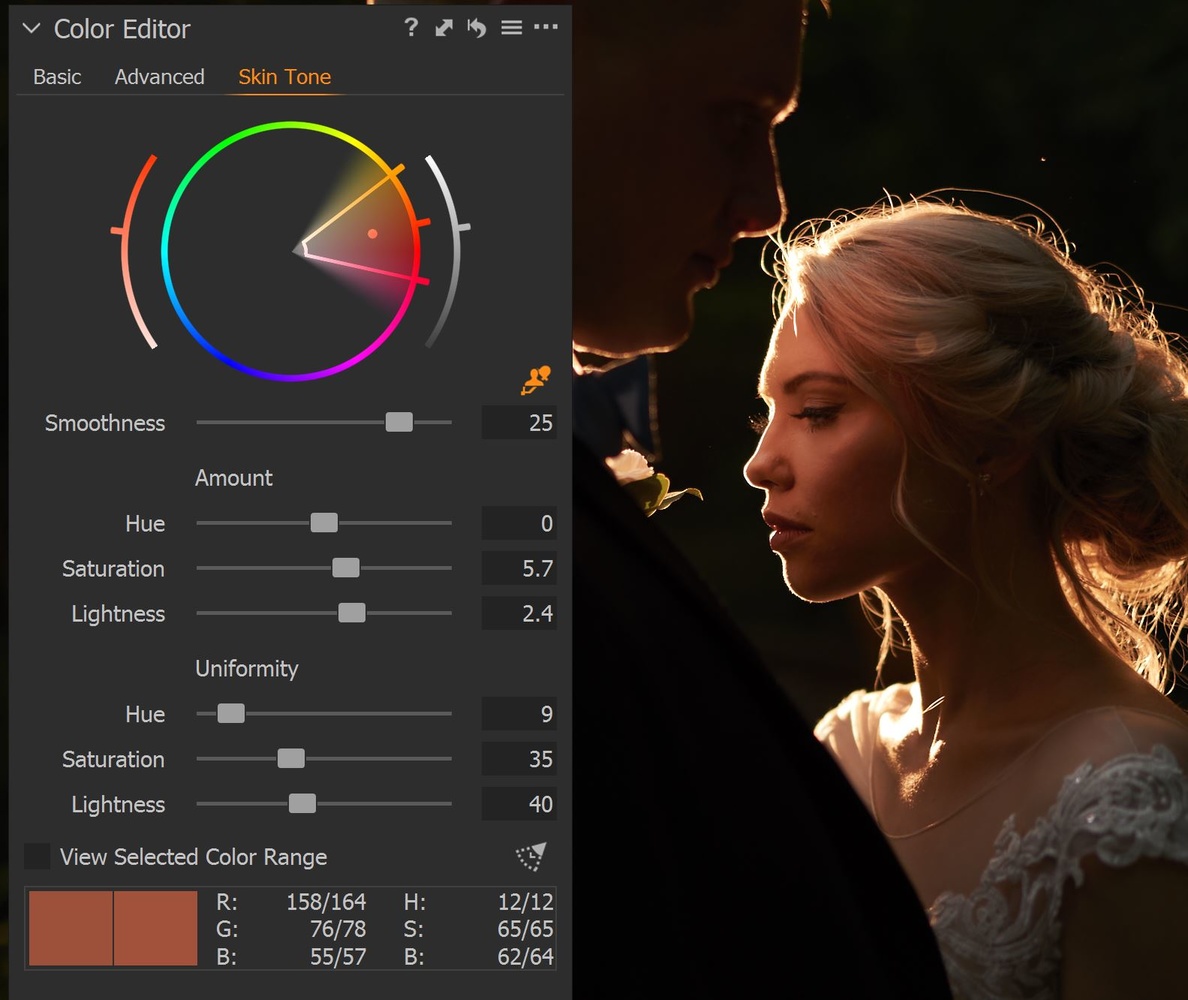Click the R value 158/164 readout
1188x1000 pixels.
point(326,902)
